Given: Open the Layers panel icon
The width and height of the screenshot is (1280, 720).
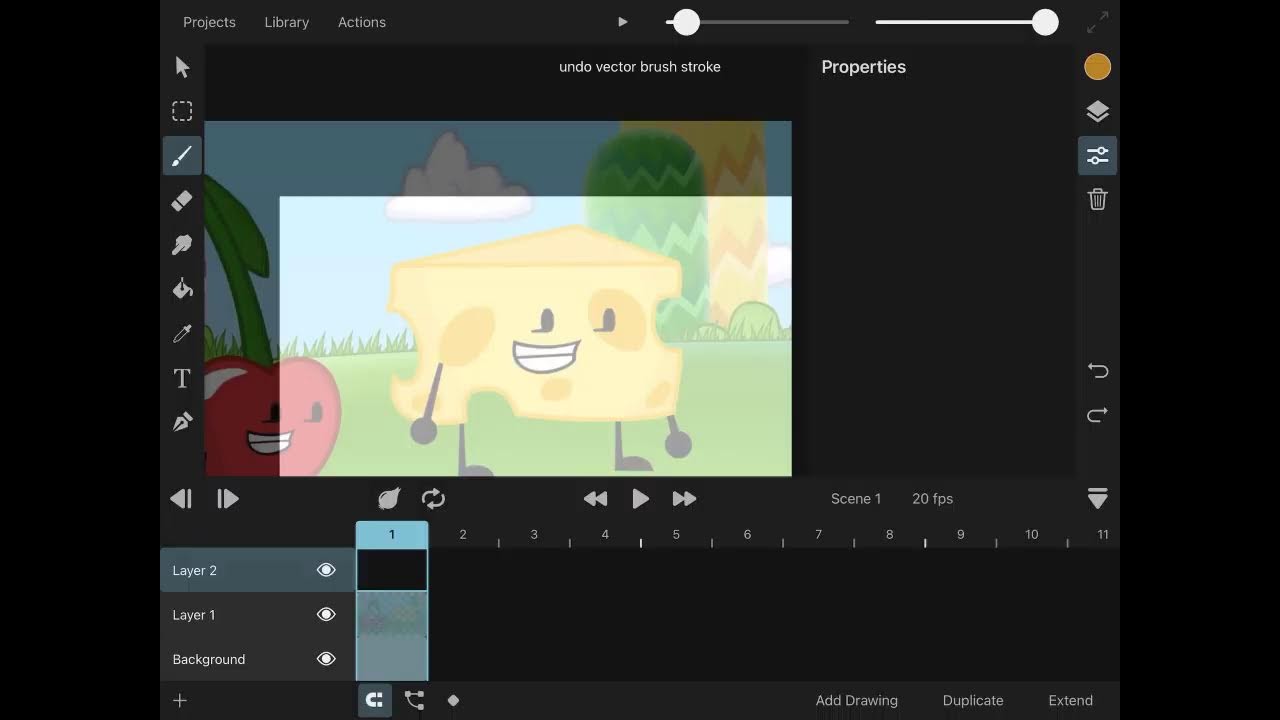Looking at the screenshot, I should coord(1098,111).
